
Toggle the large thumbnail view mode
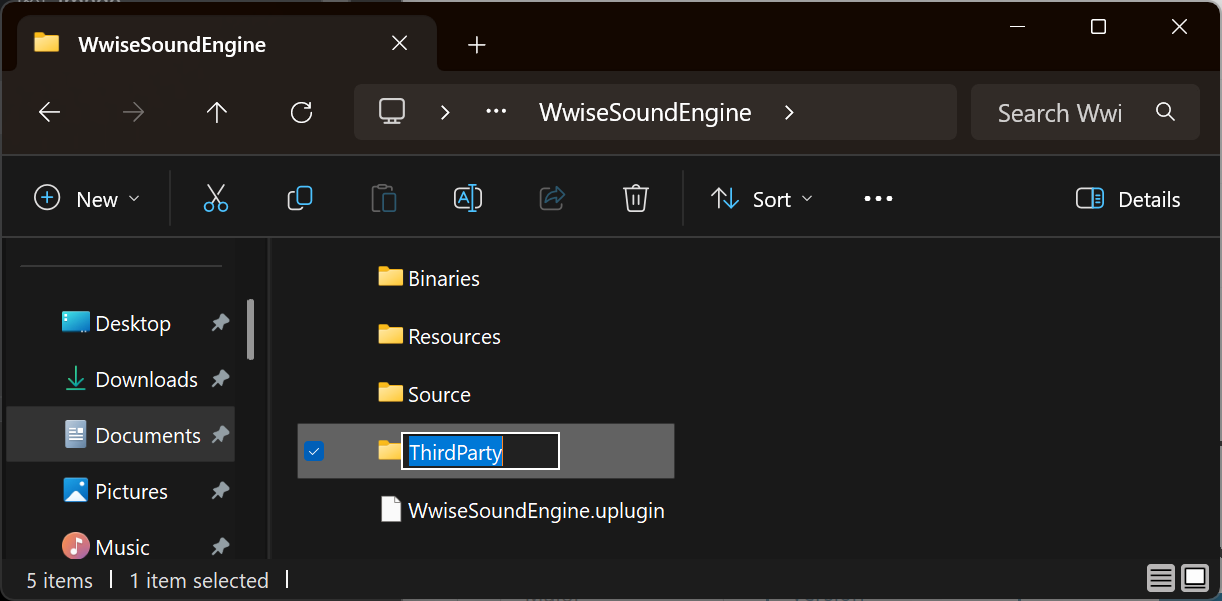(1193, 578)
